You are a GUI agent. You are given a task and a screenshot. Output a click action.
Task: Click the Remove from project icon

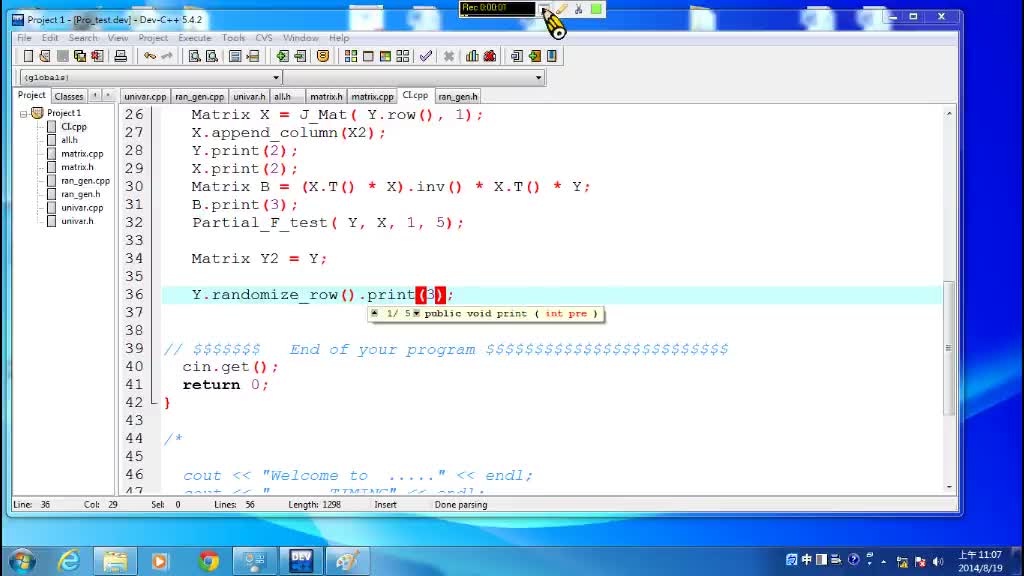pos(300,56)
